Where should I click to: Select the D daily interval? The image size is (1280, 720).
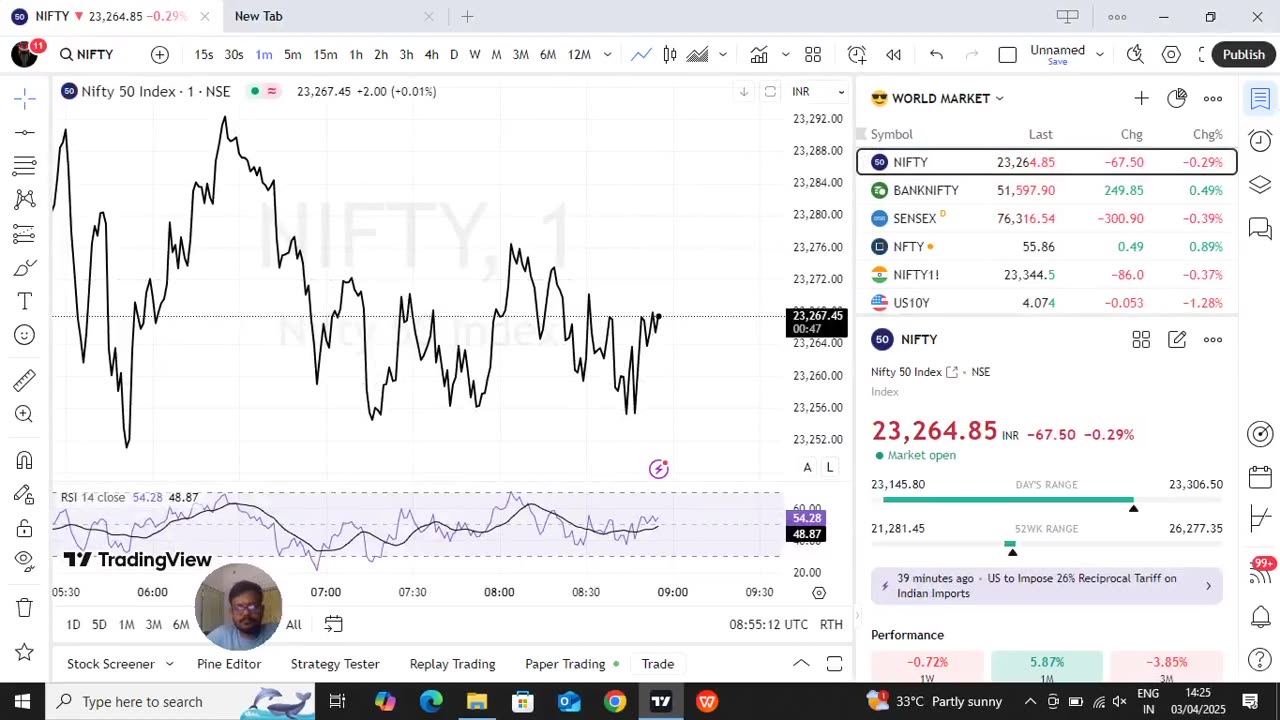454,54
